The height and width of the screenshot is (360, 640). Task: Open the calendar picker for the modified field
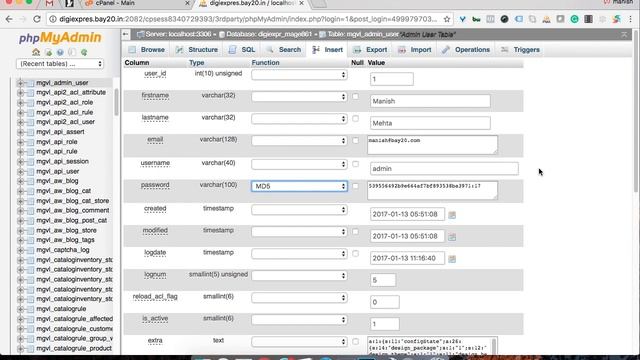pyautogui.click(x=452, y=237)
